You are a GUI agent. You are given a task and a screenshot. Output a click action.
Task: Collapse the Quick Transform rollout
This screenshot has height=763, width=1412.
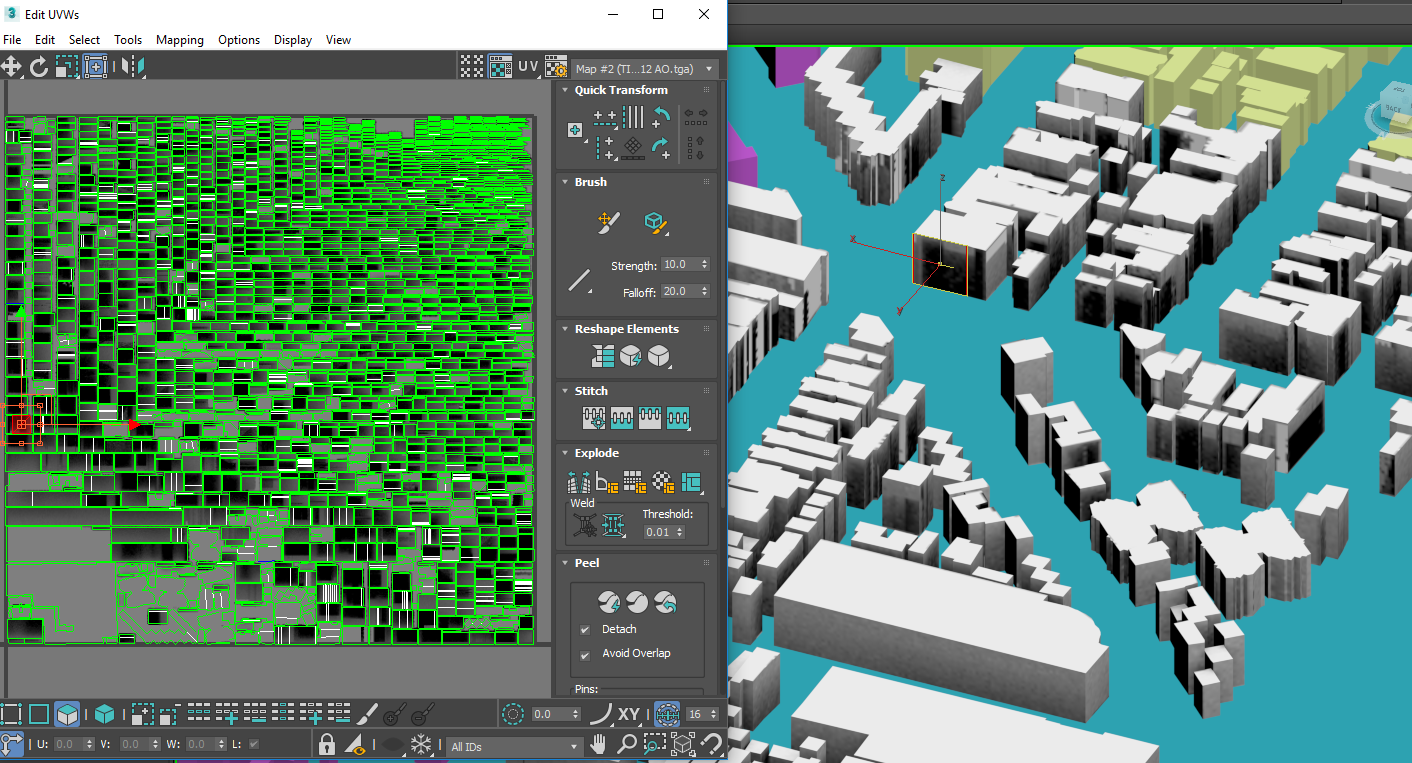click(564, 90)
